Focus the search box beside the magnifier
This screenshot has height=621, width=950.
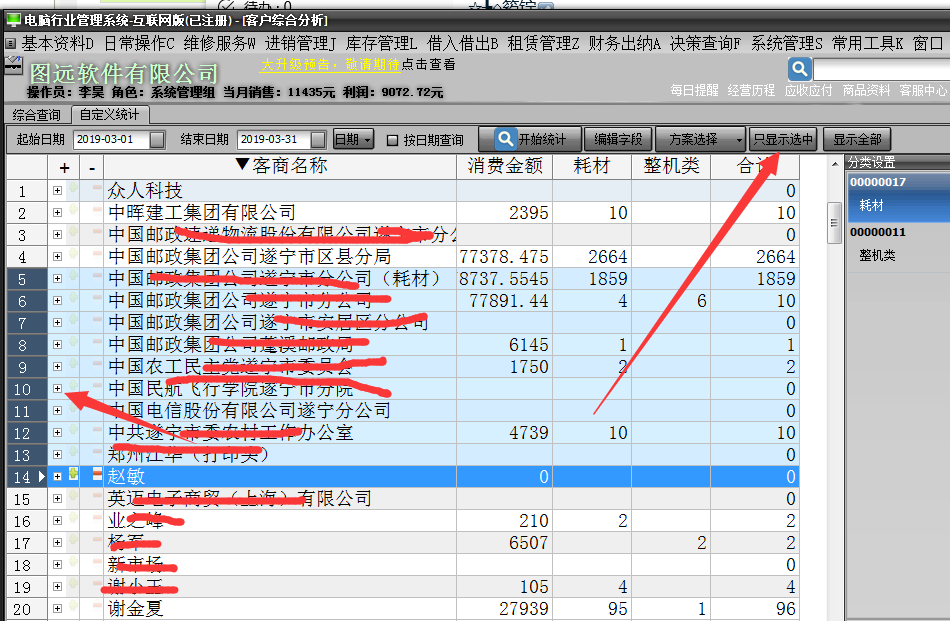point(882,70)
